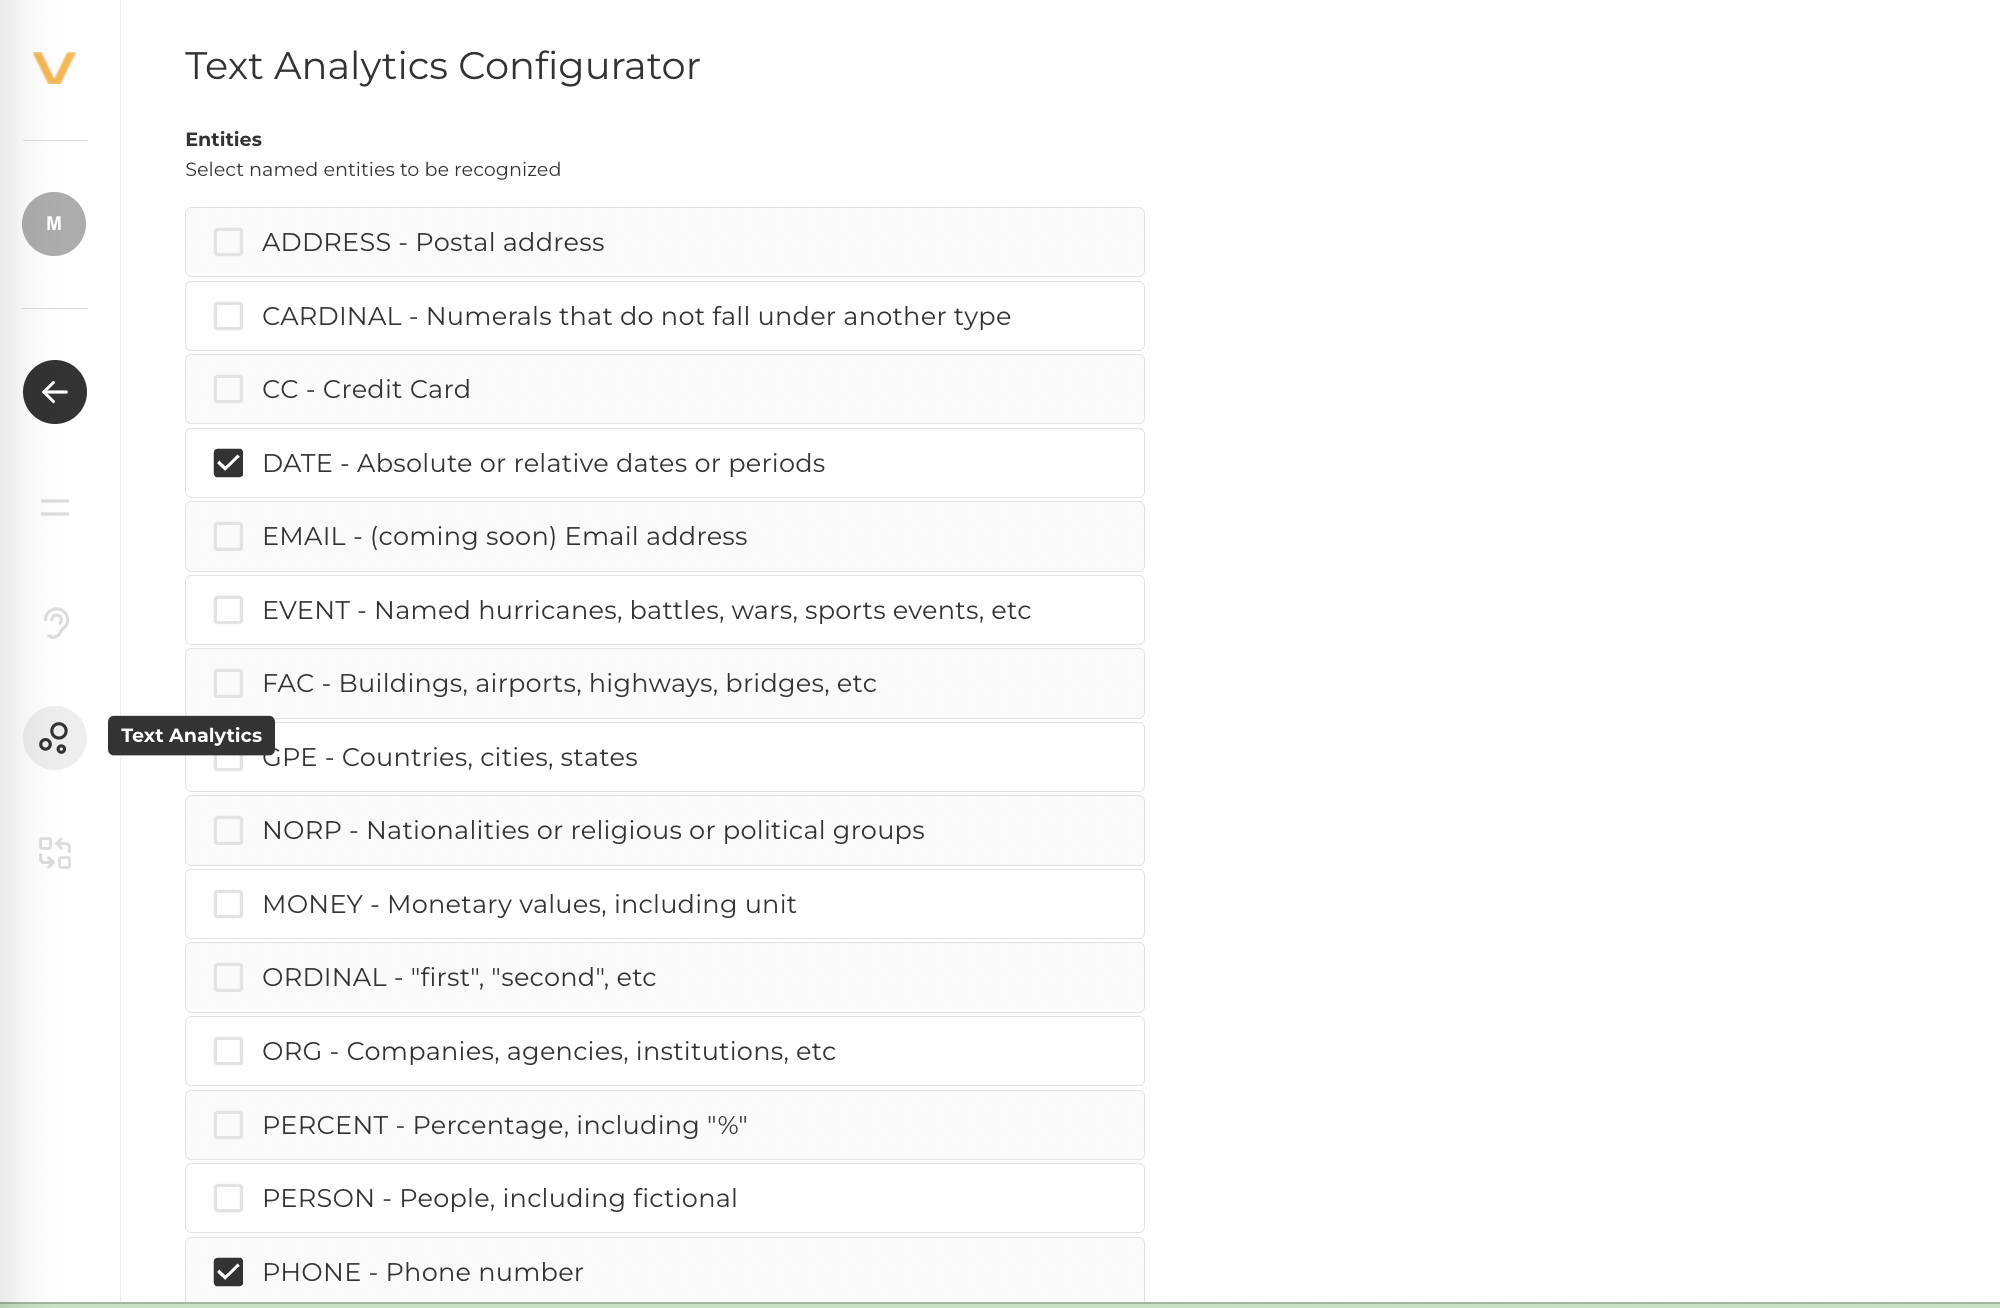Check the CARDINAL numerals checkbox

click(x=228, y=316)
